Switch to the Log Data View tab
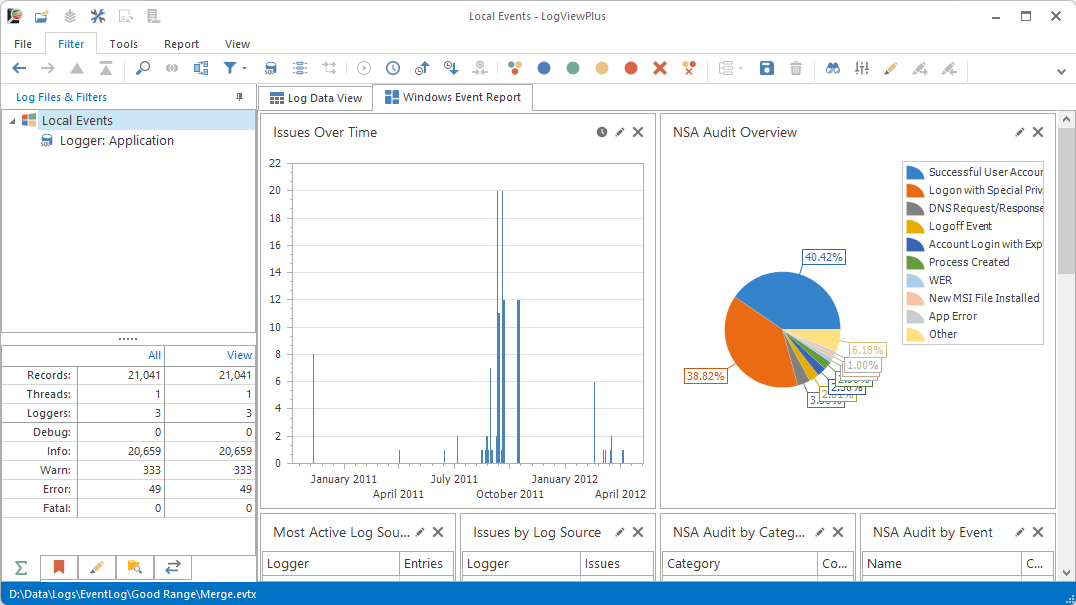The height and width of the screenshot is (605, 1076). click(316, 98)
